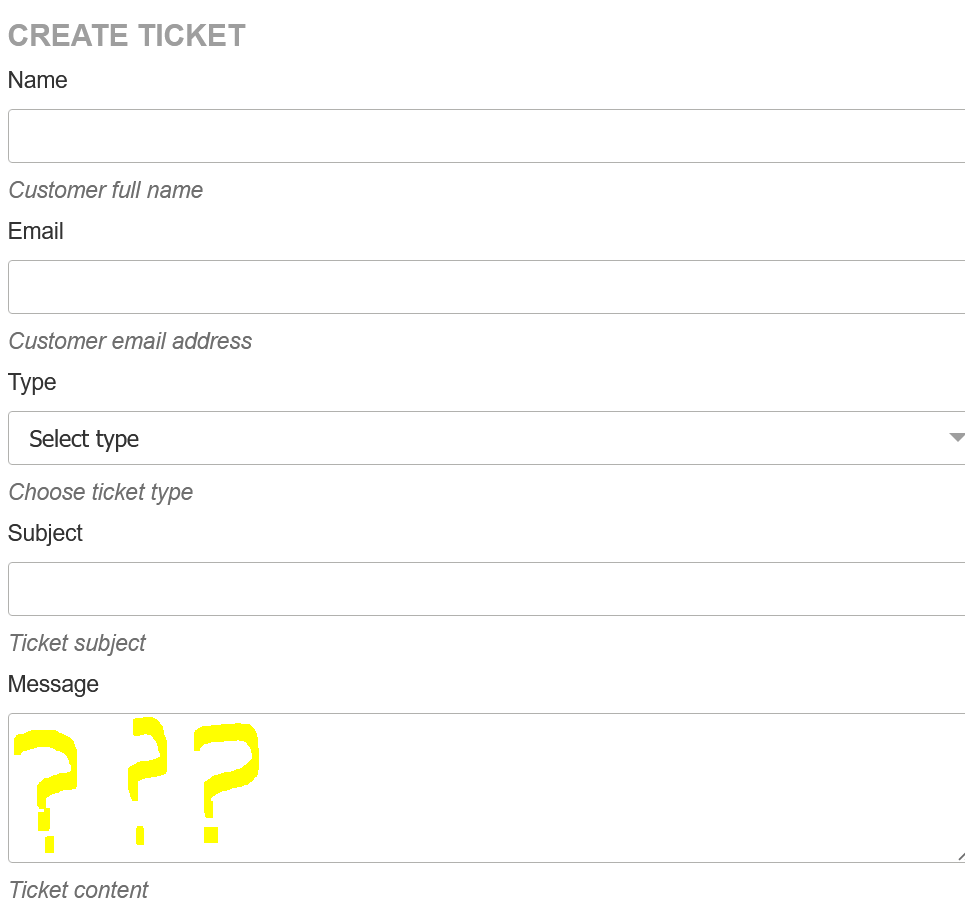Click the Ticket content helper text

click(x=78, y=889)
